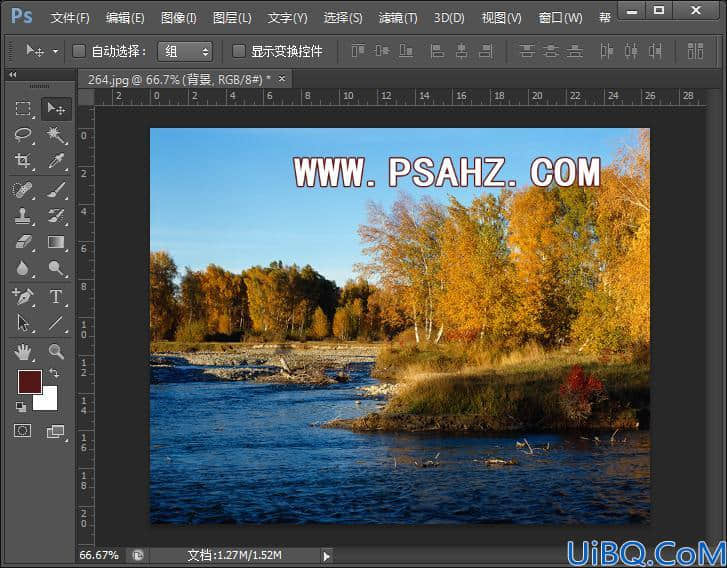Viewport: 727px width, 568px height.
Task: Click the 文档:1.27M/1.52M status text
Action: click(234, 555)
